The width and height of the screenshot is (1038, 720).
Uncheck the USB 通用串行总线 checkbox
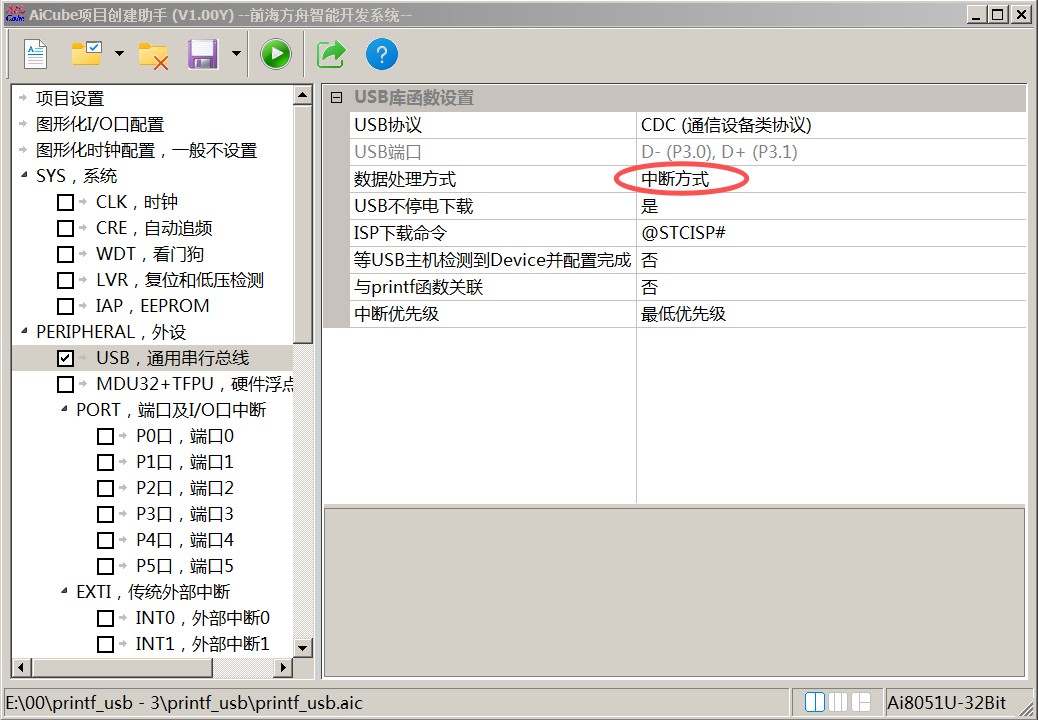[x=65, y=357]
